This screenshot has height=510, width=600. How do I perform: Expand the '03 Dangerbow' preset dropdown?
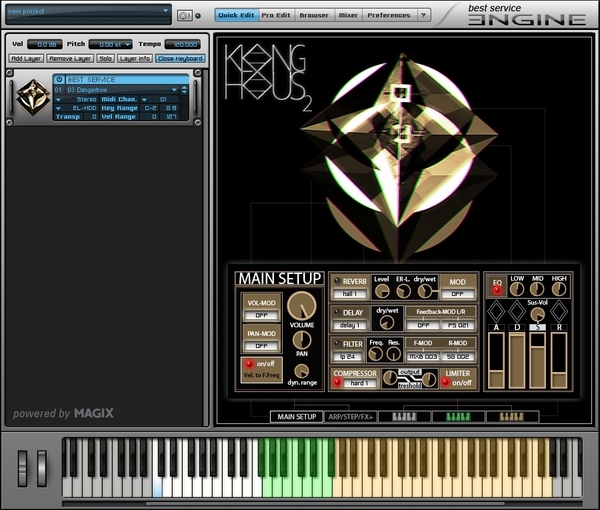[120, 90]
